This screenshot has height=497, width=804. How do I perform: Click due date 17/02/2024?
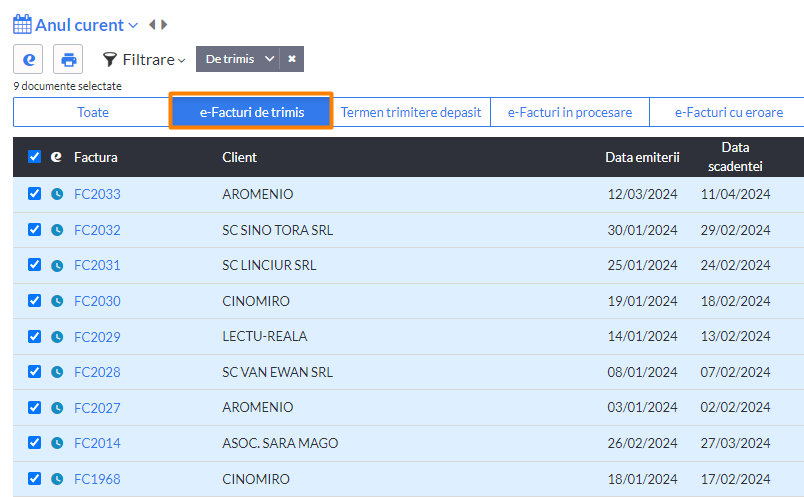(735, 479)
